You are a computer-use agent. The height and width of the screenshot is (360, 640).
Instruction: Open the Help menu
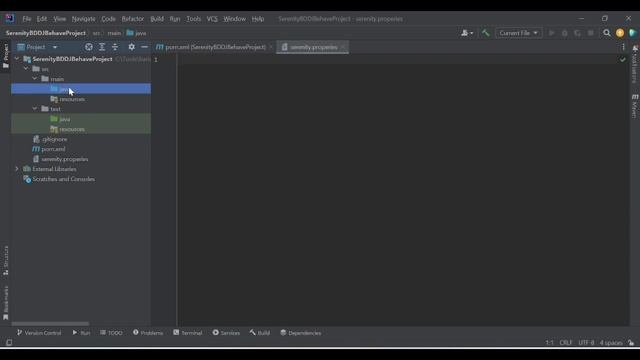(258, 19)
